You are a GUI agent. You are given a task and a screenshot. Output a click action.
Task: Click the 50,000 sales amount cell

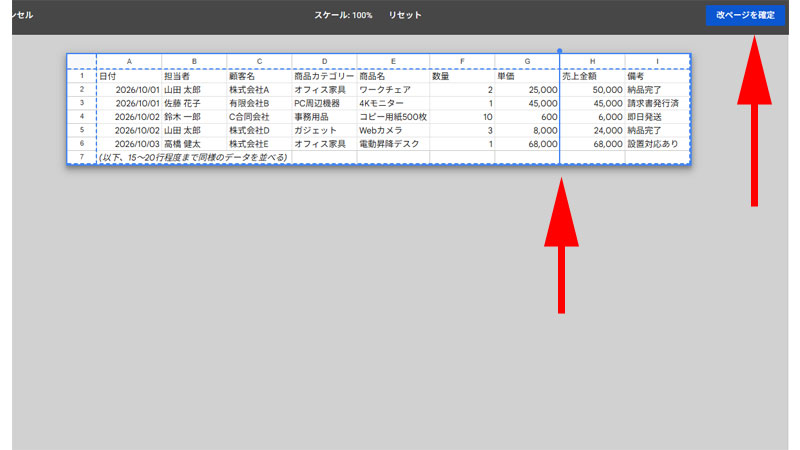[592, 89]
